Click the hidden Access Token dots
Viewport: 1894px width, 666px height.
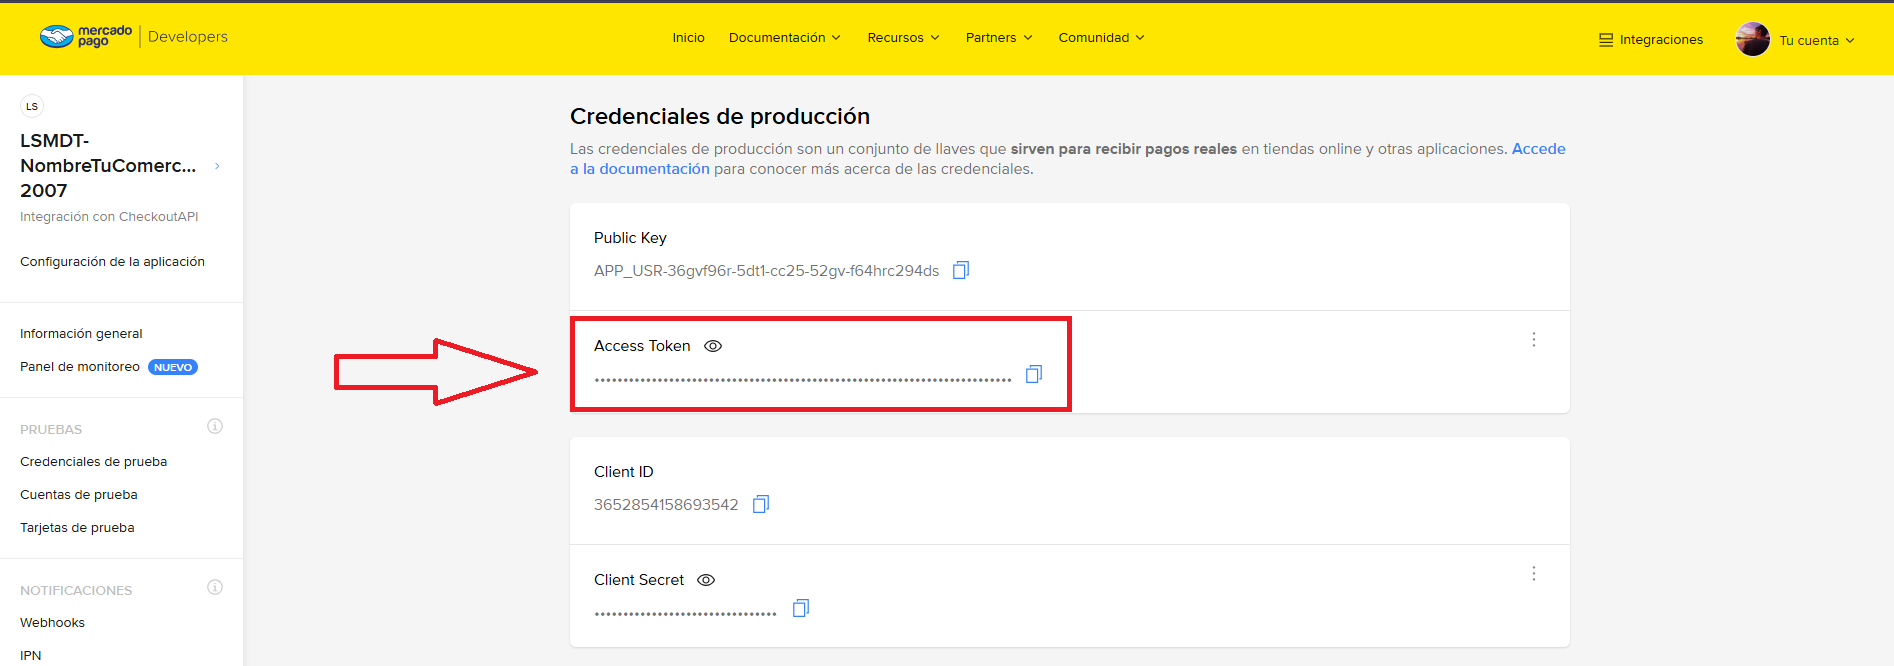(x=803, y=380)
